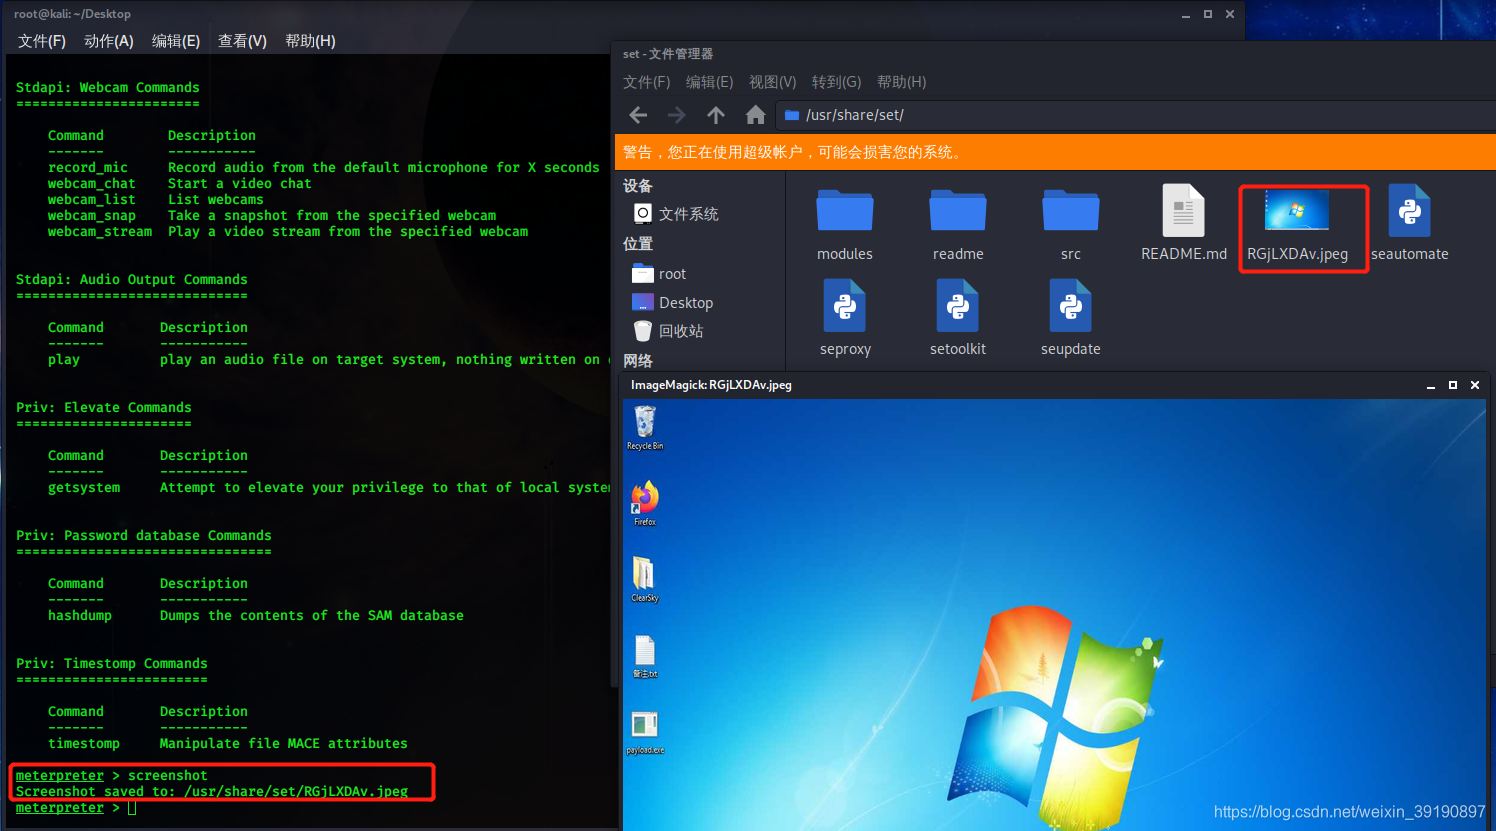This screenshot has height=831, width=1496.
Task: Open 文件系统 in the sidebar
Action: coord(677,214)
